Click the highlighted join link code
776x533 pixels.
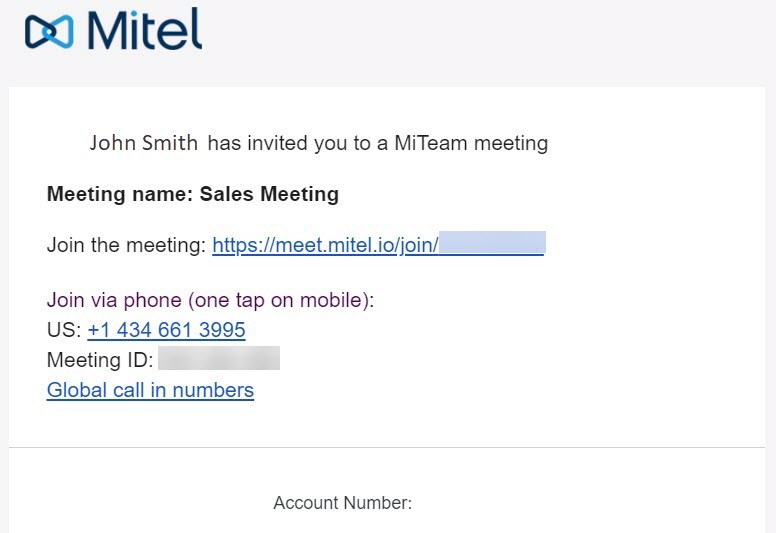[x=492, y=244]
